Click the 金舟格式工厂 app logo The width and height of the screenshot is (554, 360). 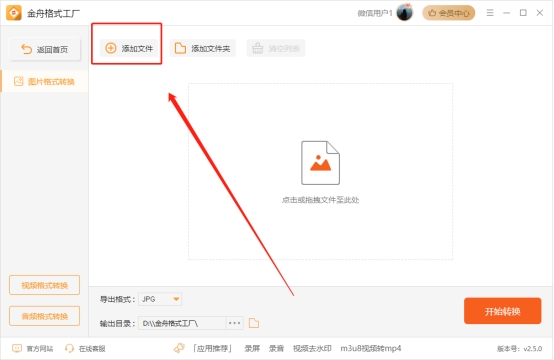point(14,13)
